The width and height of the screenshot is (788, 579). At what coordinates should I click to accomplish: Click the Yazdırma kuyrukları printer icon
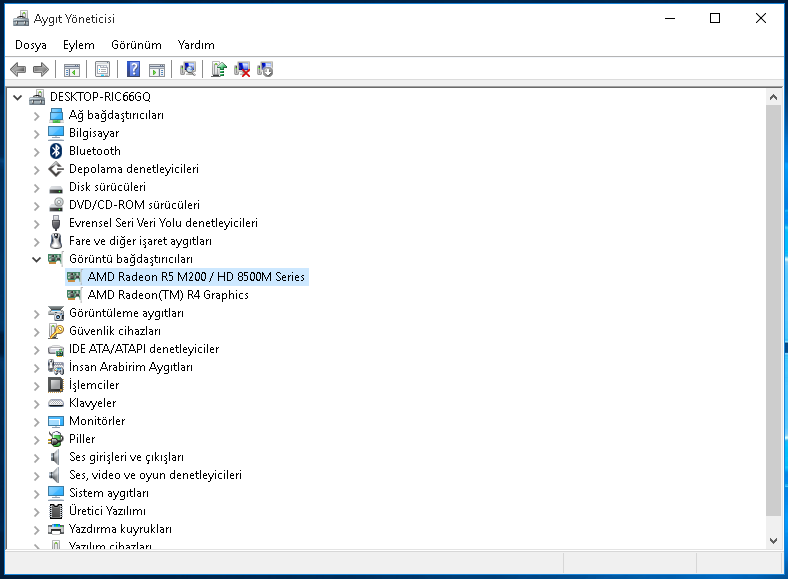56,529
